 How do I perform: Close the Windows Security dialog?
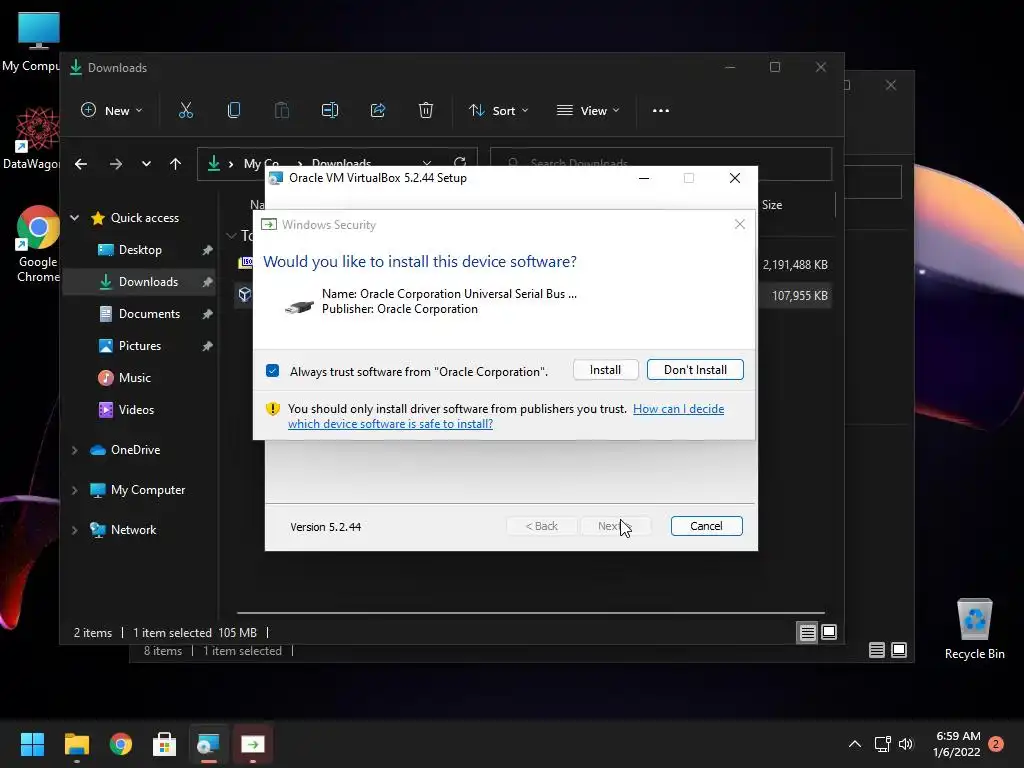tap(739, 225)
